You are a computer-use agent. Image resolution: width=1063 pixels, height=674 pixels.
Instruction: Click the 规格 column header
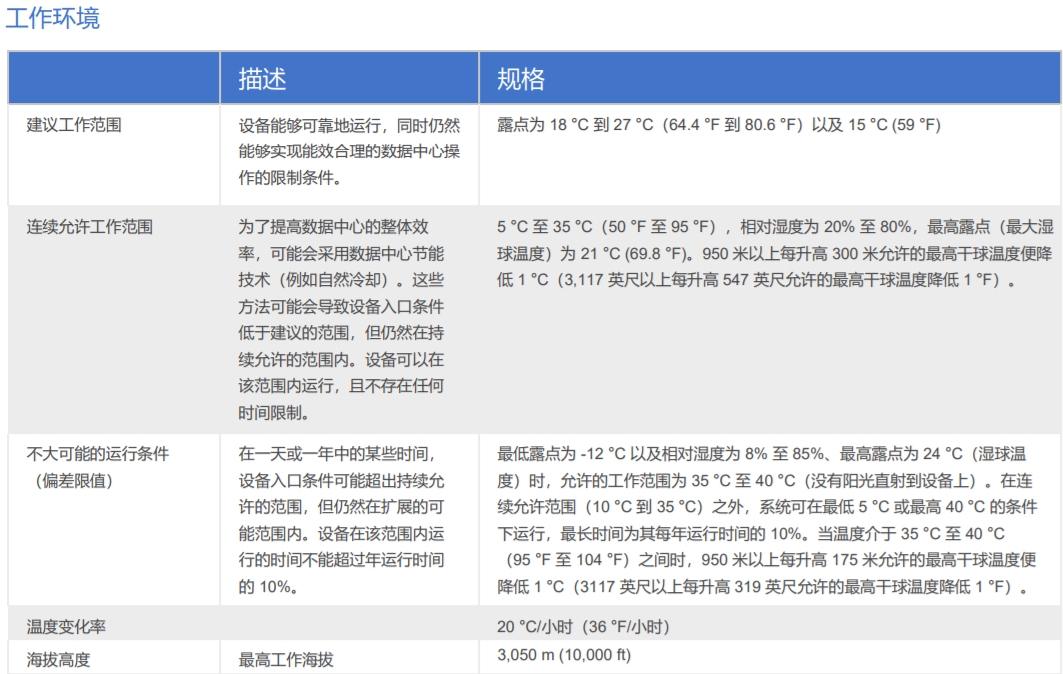(x=521, y=80)
